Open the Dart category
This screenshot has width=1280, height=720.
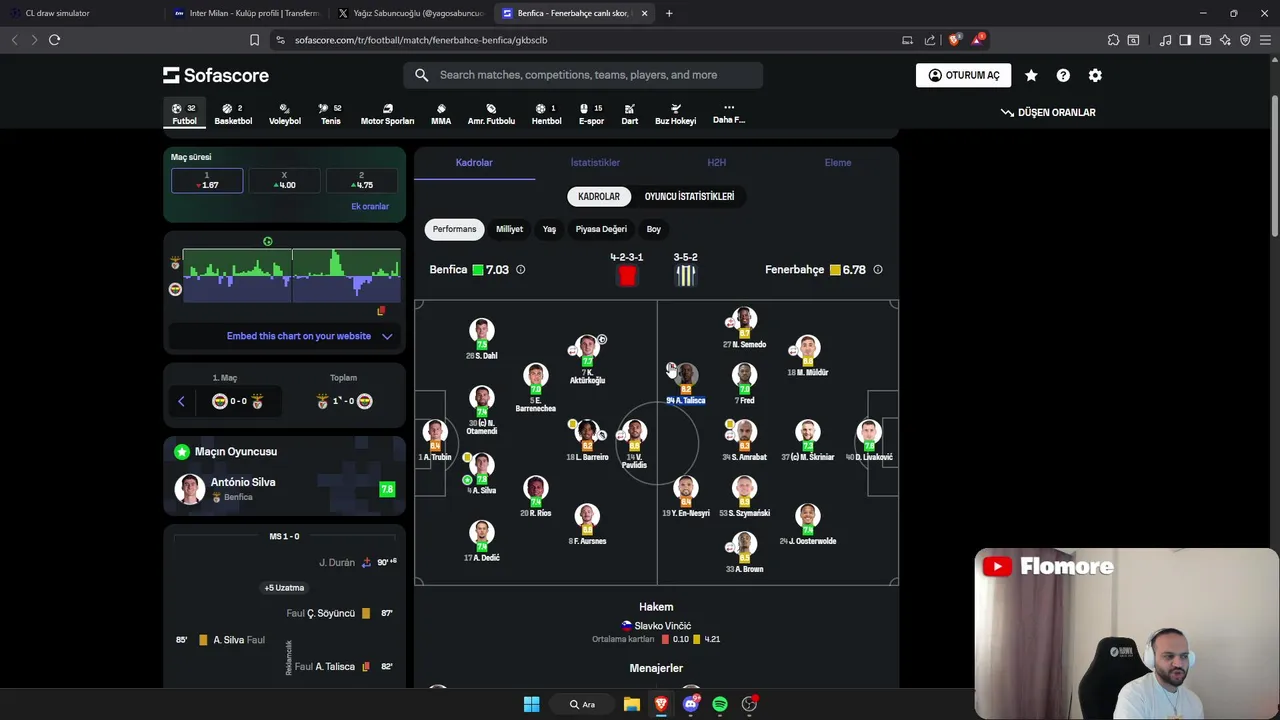[x=629, y=114]
